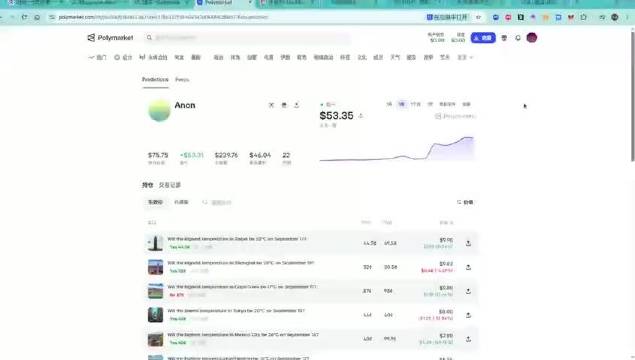635x360 pixels.
Task: Click the Tokyo market thumbnail
Action: (155, 315)
